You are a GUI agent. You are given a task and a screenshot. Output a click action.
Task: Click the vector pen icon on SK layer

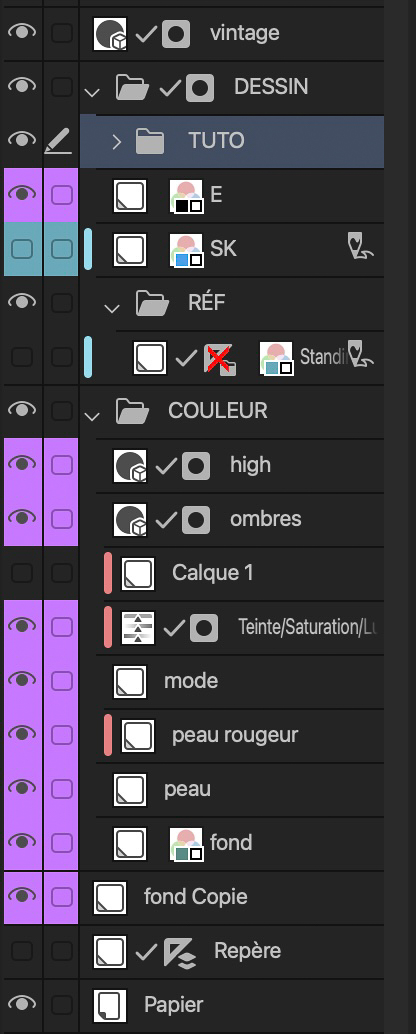pos(361,247)
